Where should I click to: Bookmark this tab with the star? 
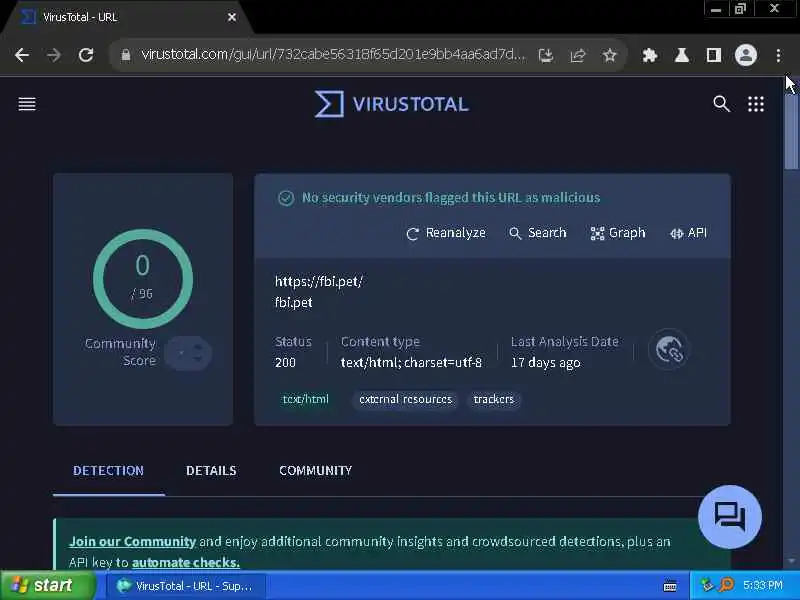tap(609, 55)
